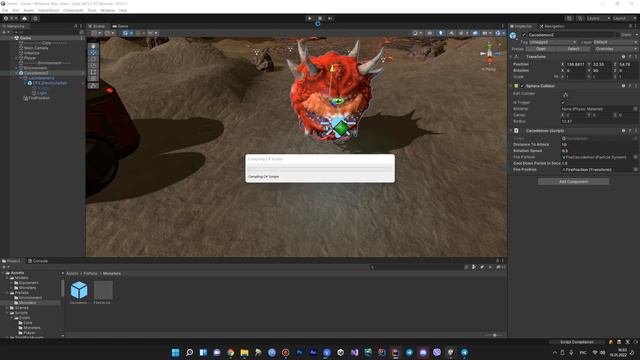Viewport: 640px width, 360px height.
Task: Open the Windows Start menu
Action: click(x=176, y=352)
